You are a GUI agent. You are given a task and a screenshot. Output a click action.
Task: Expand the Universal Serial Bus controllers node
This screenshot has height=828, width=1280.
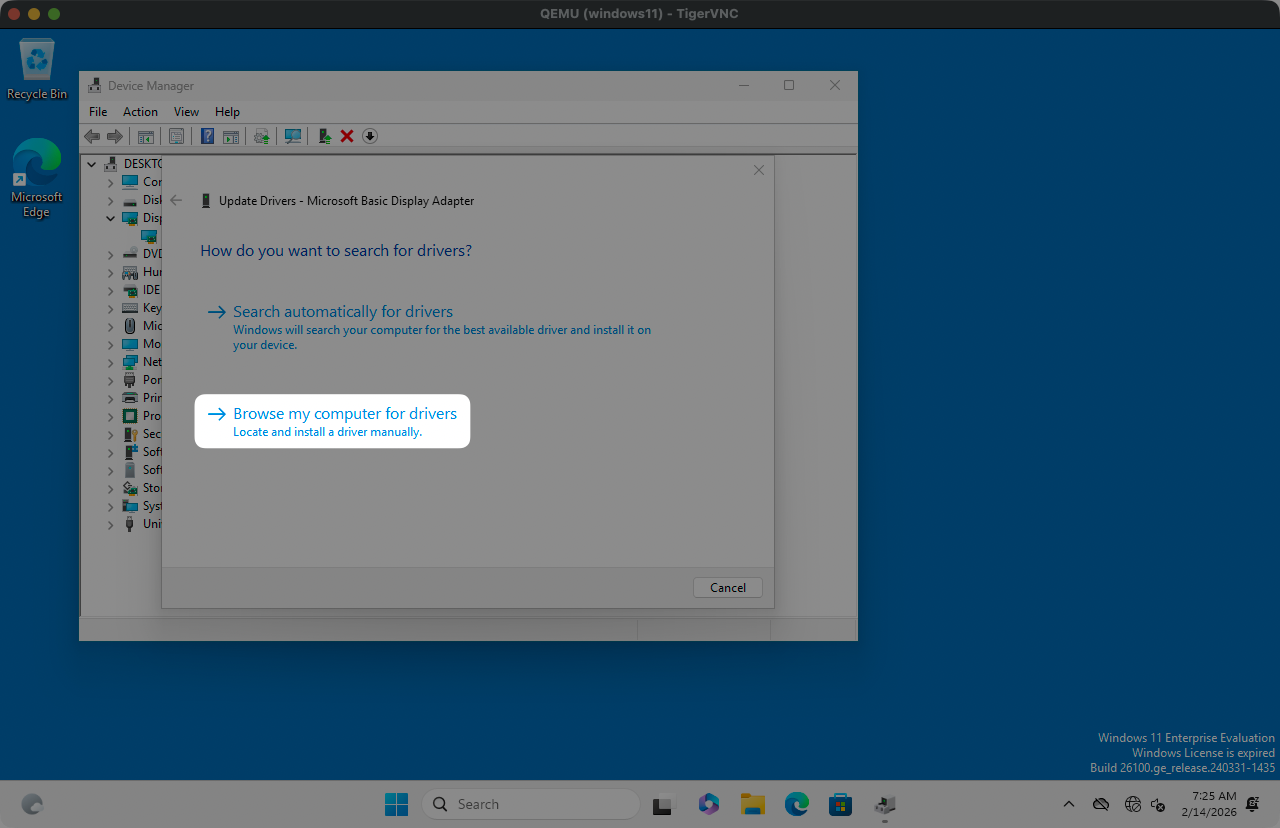coord(111,524)
